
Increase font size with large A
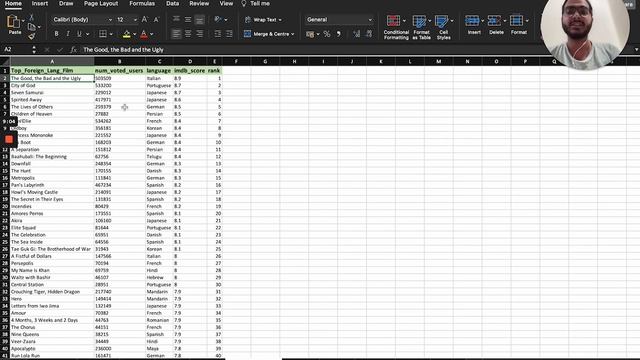[x=145, y=20]
